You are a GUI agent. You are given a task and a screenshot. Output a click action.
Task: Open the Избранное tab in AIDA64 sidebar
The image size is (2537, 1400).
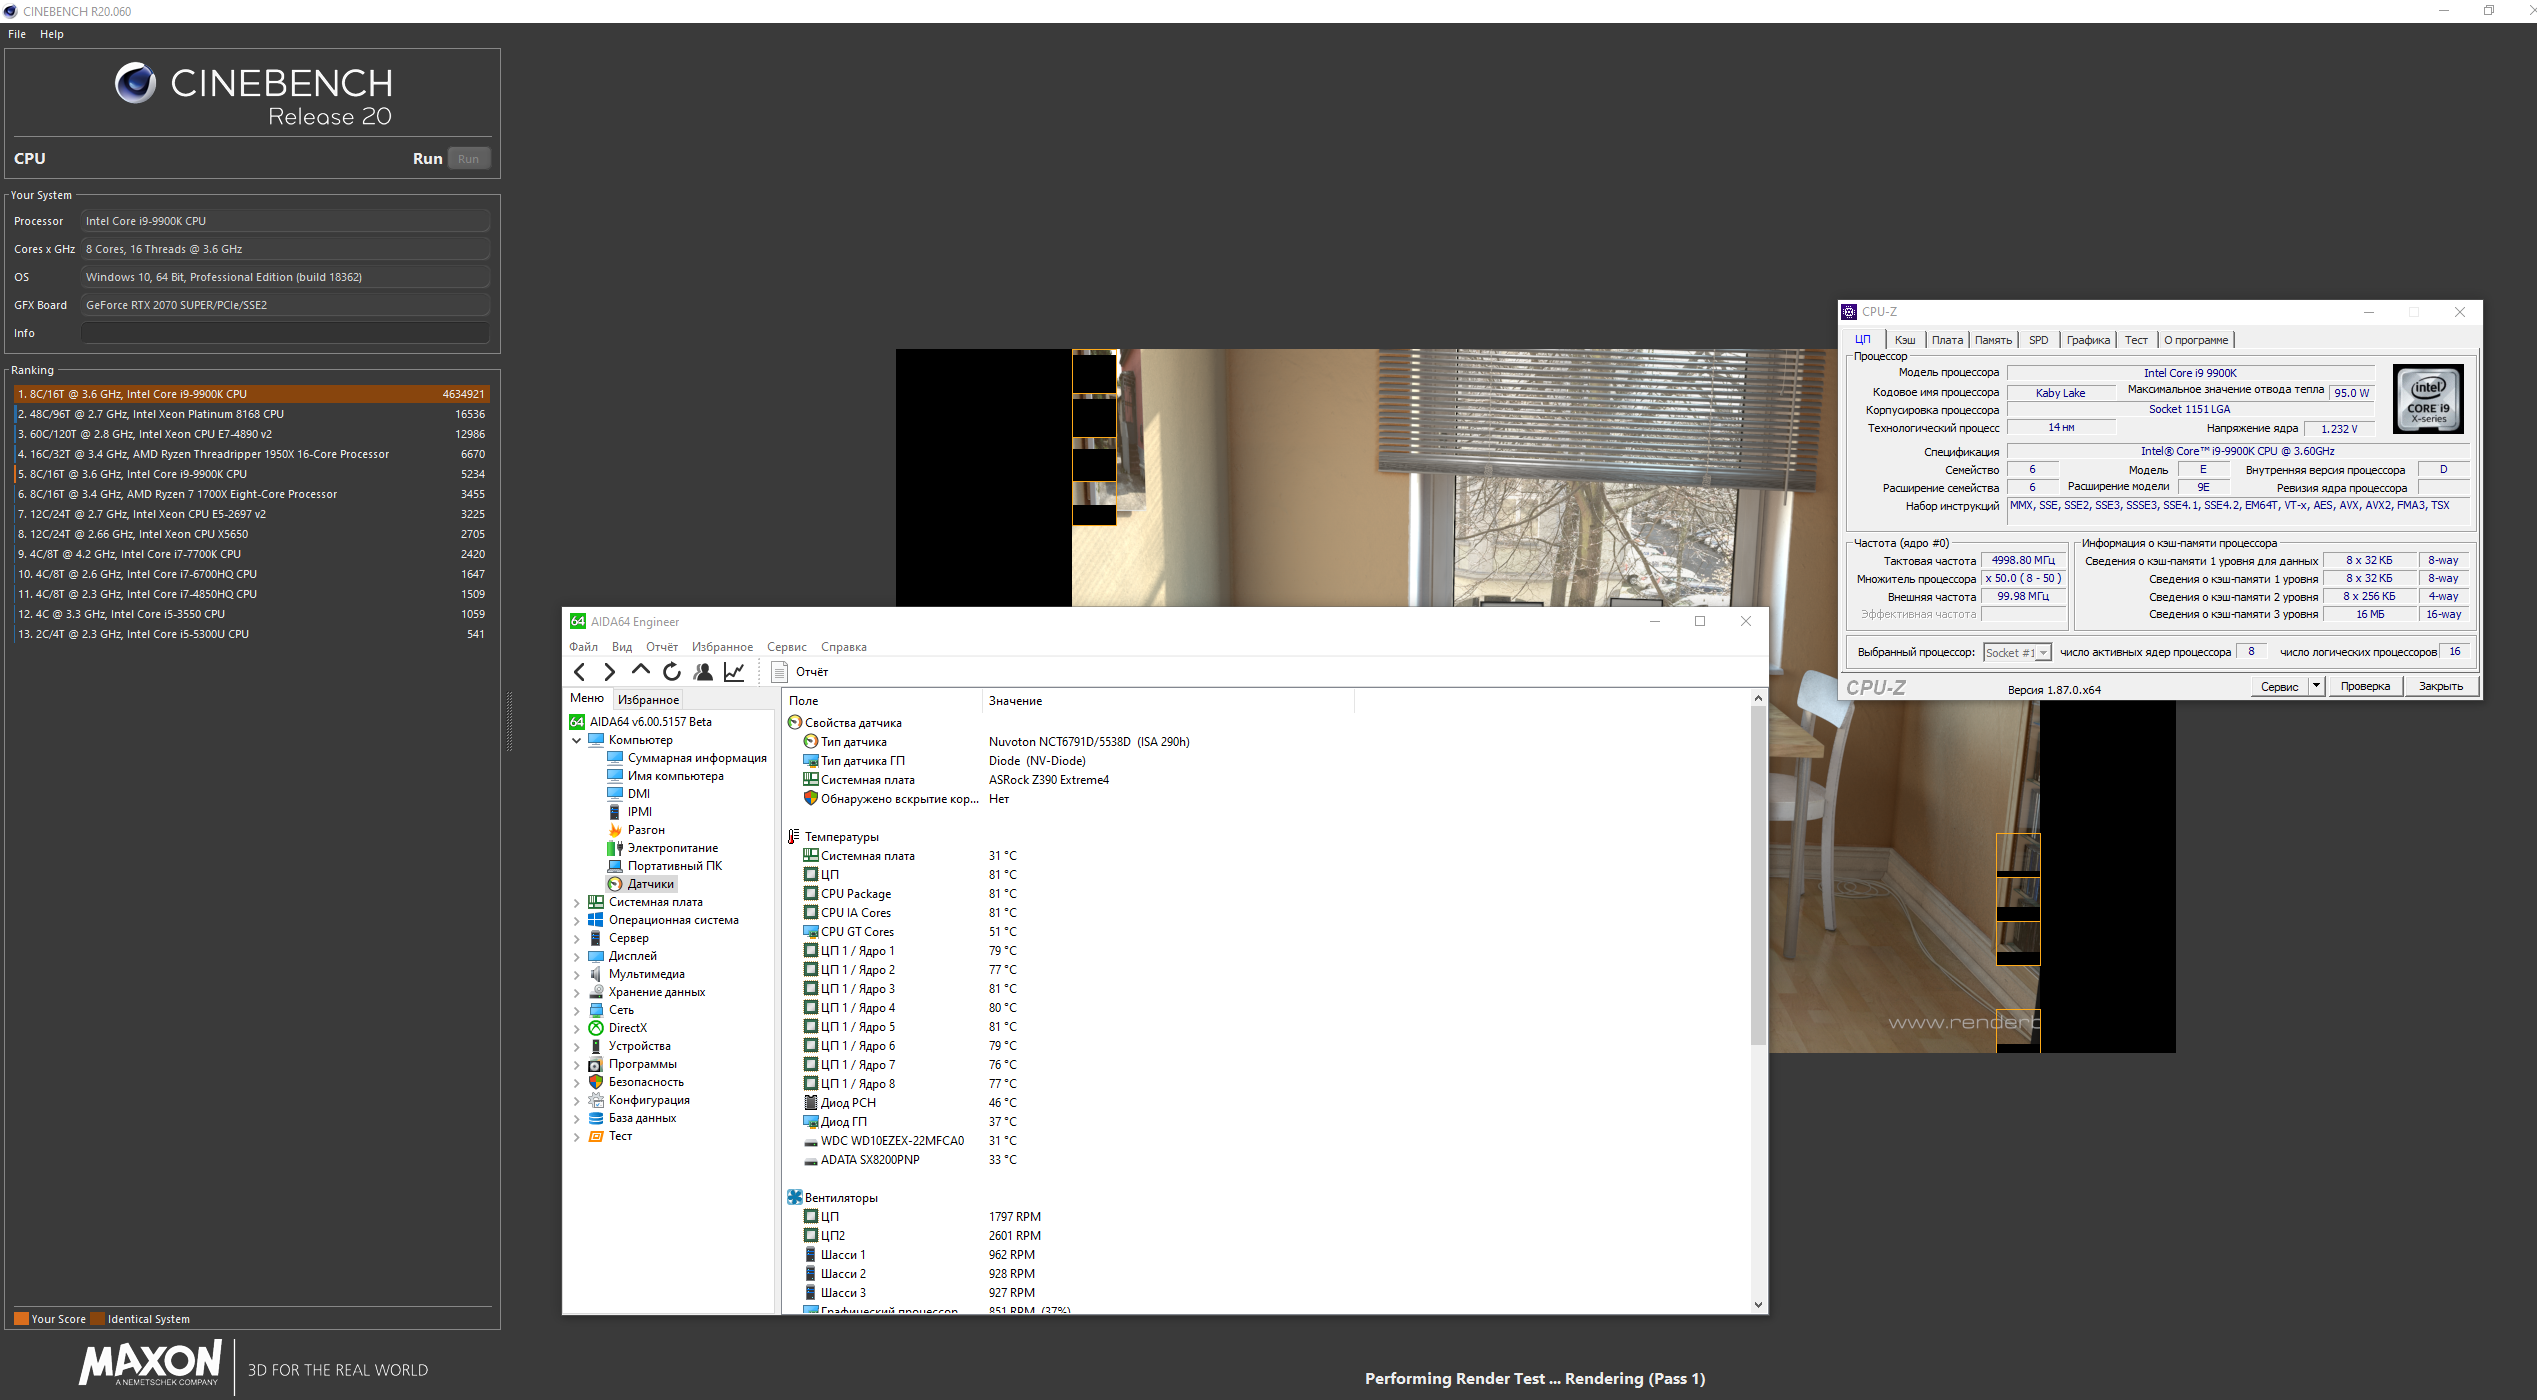[648, 700]
